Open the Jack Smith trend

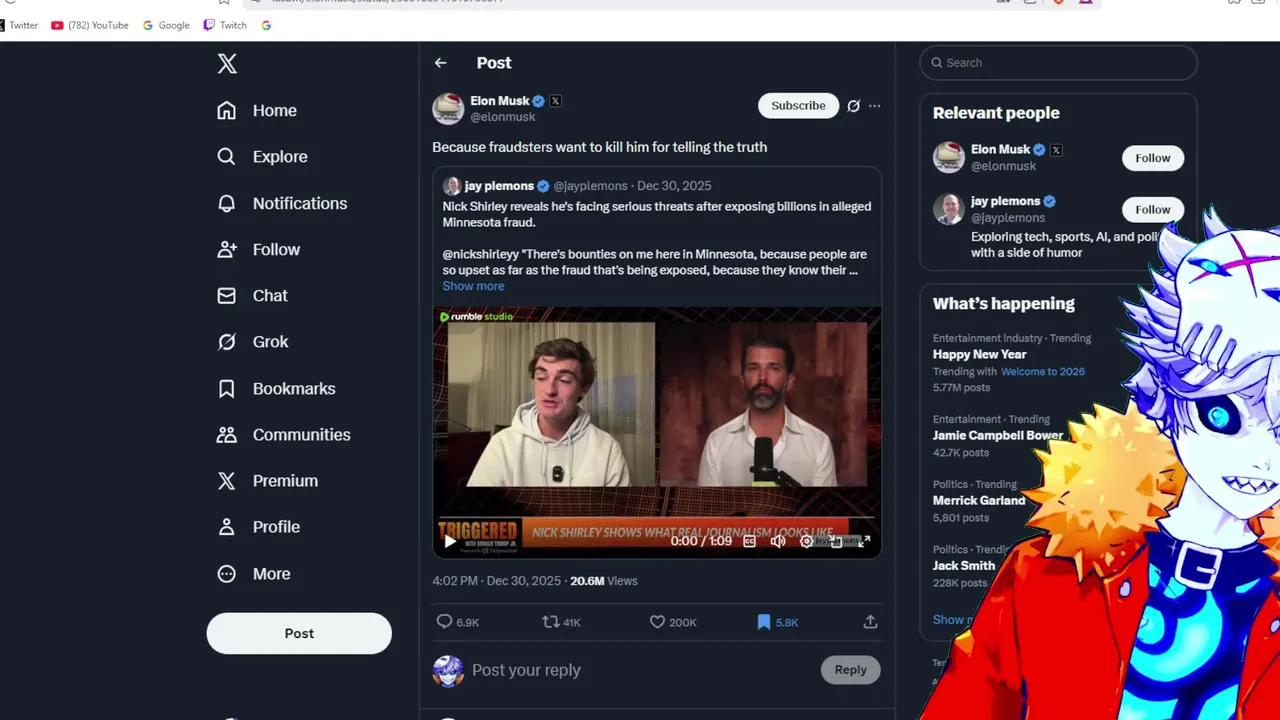(x=964, y=565)
